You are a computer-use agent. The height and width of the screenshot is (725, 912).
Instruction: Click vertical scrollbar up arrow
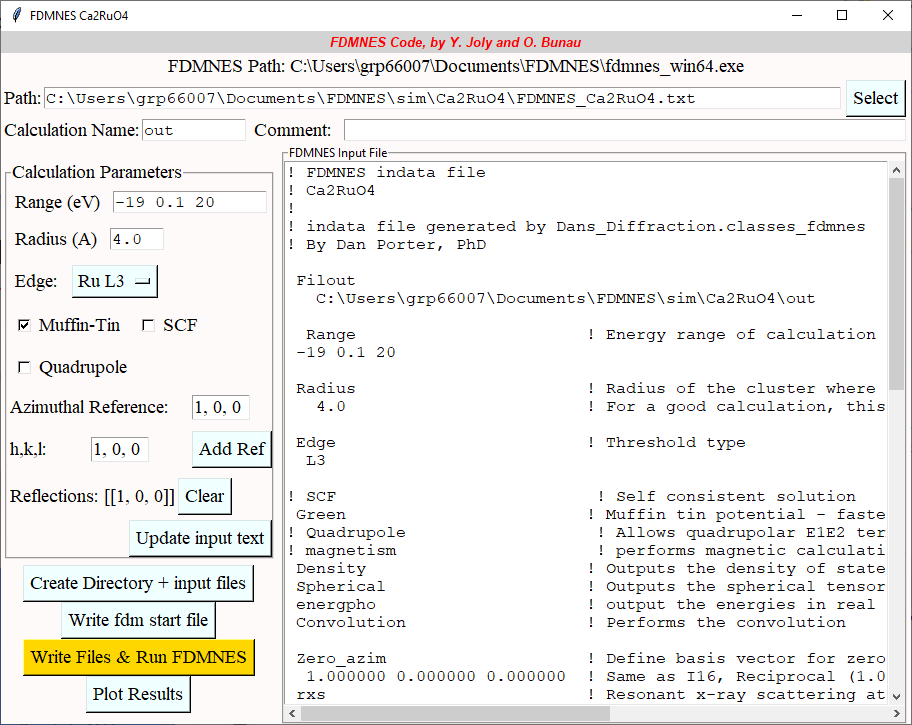point(896,170)
